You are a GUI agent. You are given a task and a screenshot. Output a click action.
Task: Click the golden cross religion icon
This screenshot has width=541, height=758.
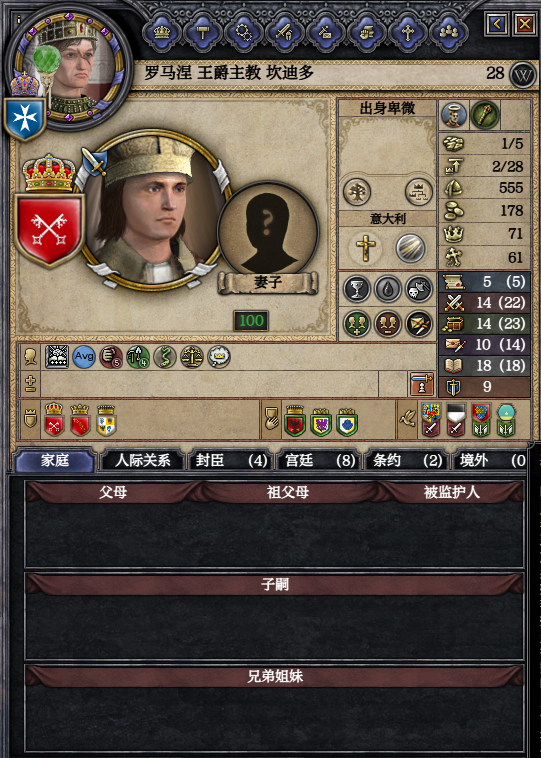(366, 248)
